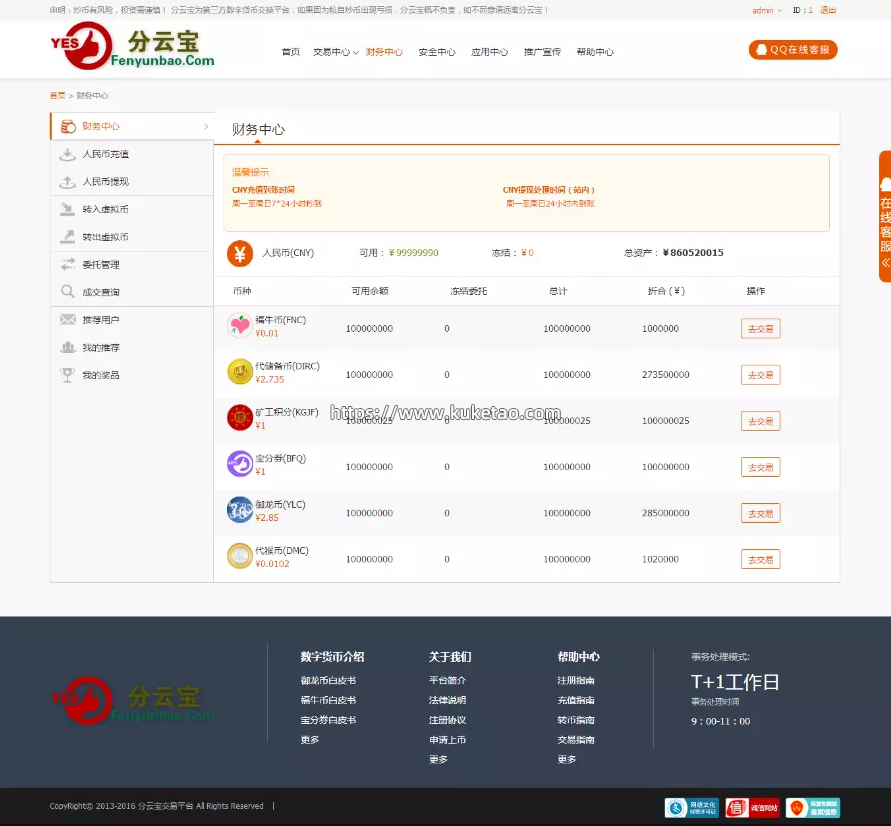Click the 网络文化 certification badge
891x826 pixels.
click(692, 807)
